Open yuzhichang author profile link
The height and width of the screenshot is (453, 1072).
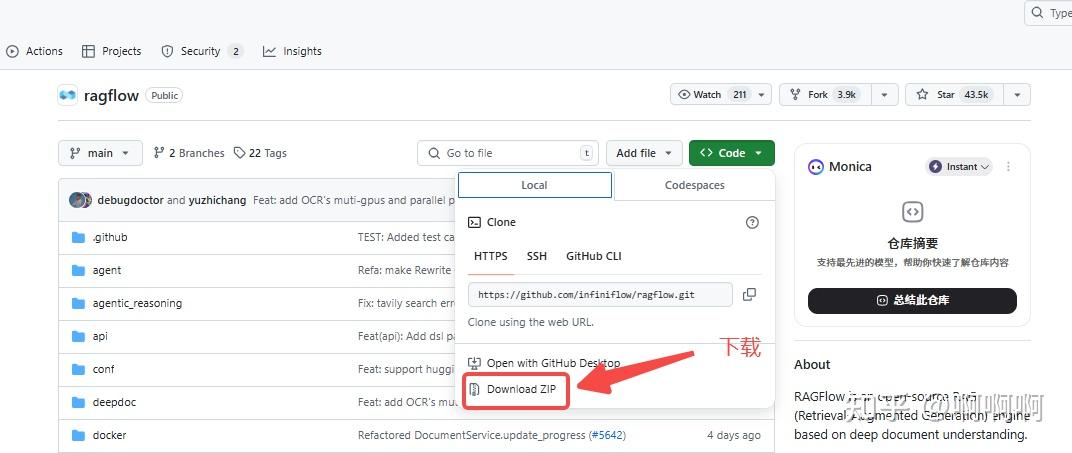click(217, 200)
